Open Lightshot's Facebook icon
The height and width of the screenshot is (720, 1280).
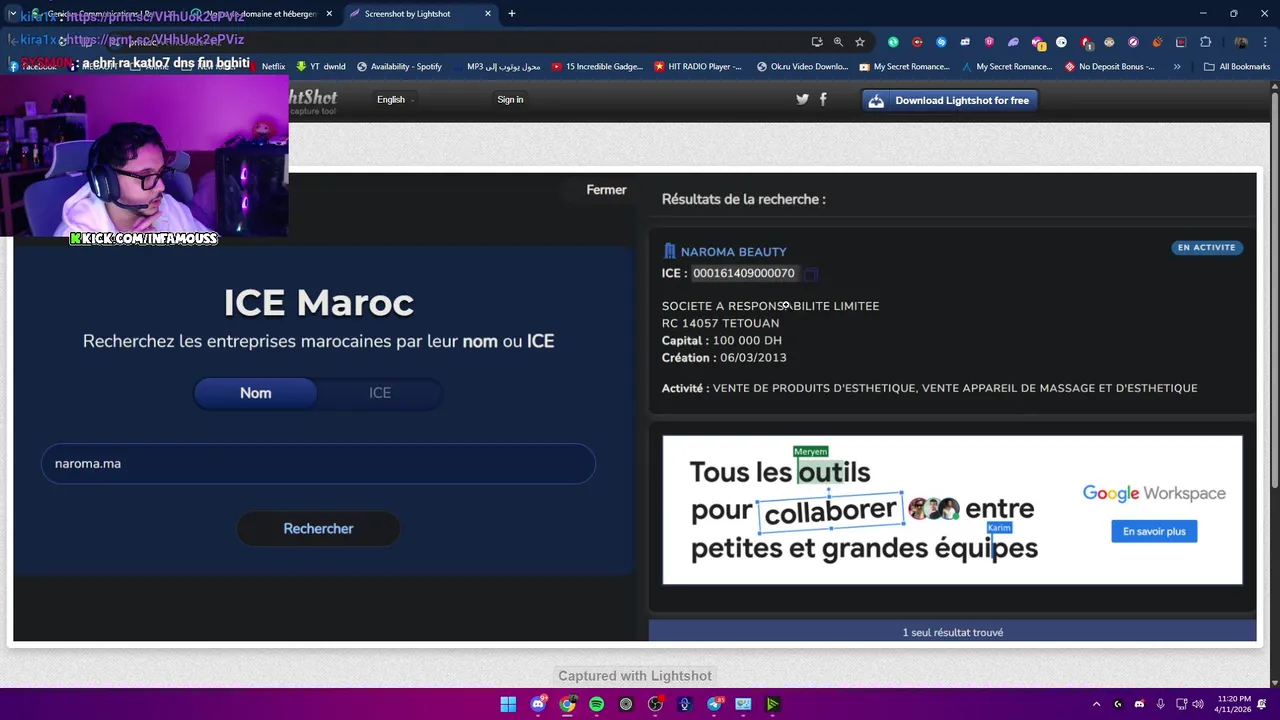tap(823, 100)
